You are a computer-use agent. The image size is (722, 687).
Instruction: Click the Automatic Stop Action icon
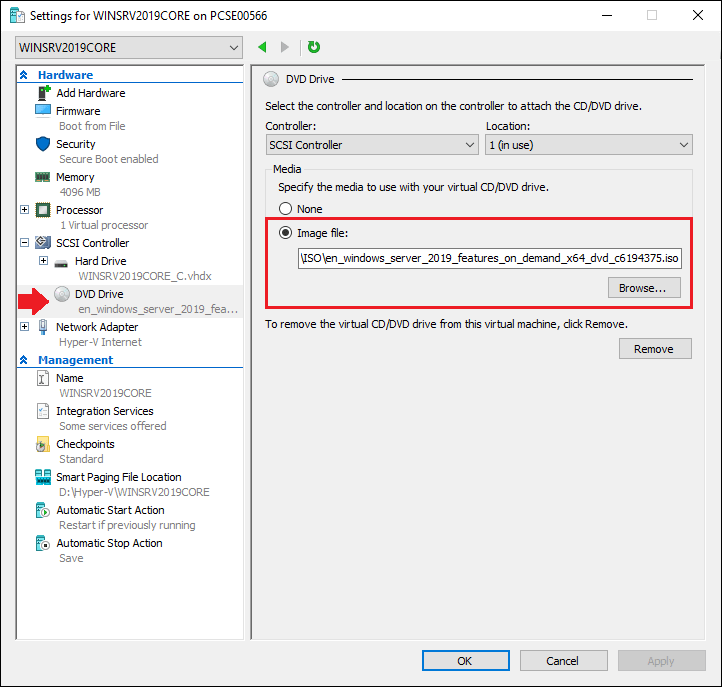[x=43, y=543]
